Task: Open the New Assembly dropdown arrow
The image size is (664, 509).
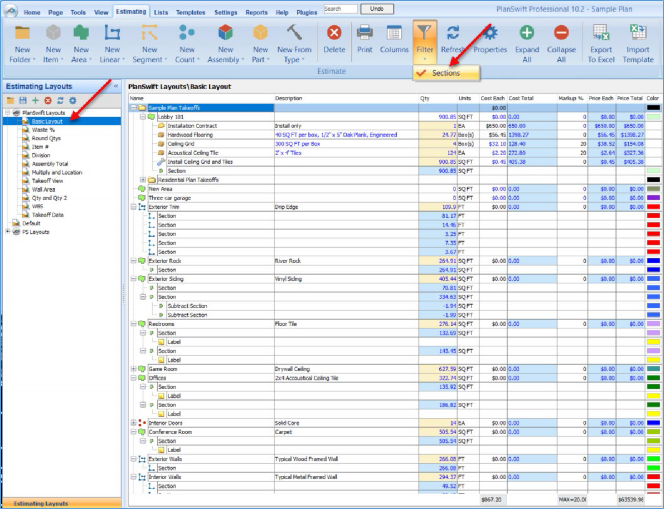Action: 243,60
